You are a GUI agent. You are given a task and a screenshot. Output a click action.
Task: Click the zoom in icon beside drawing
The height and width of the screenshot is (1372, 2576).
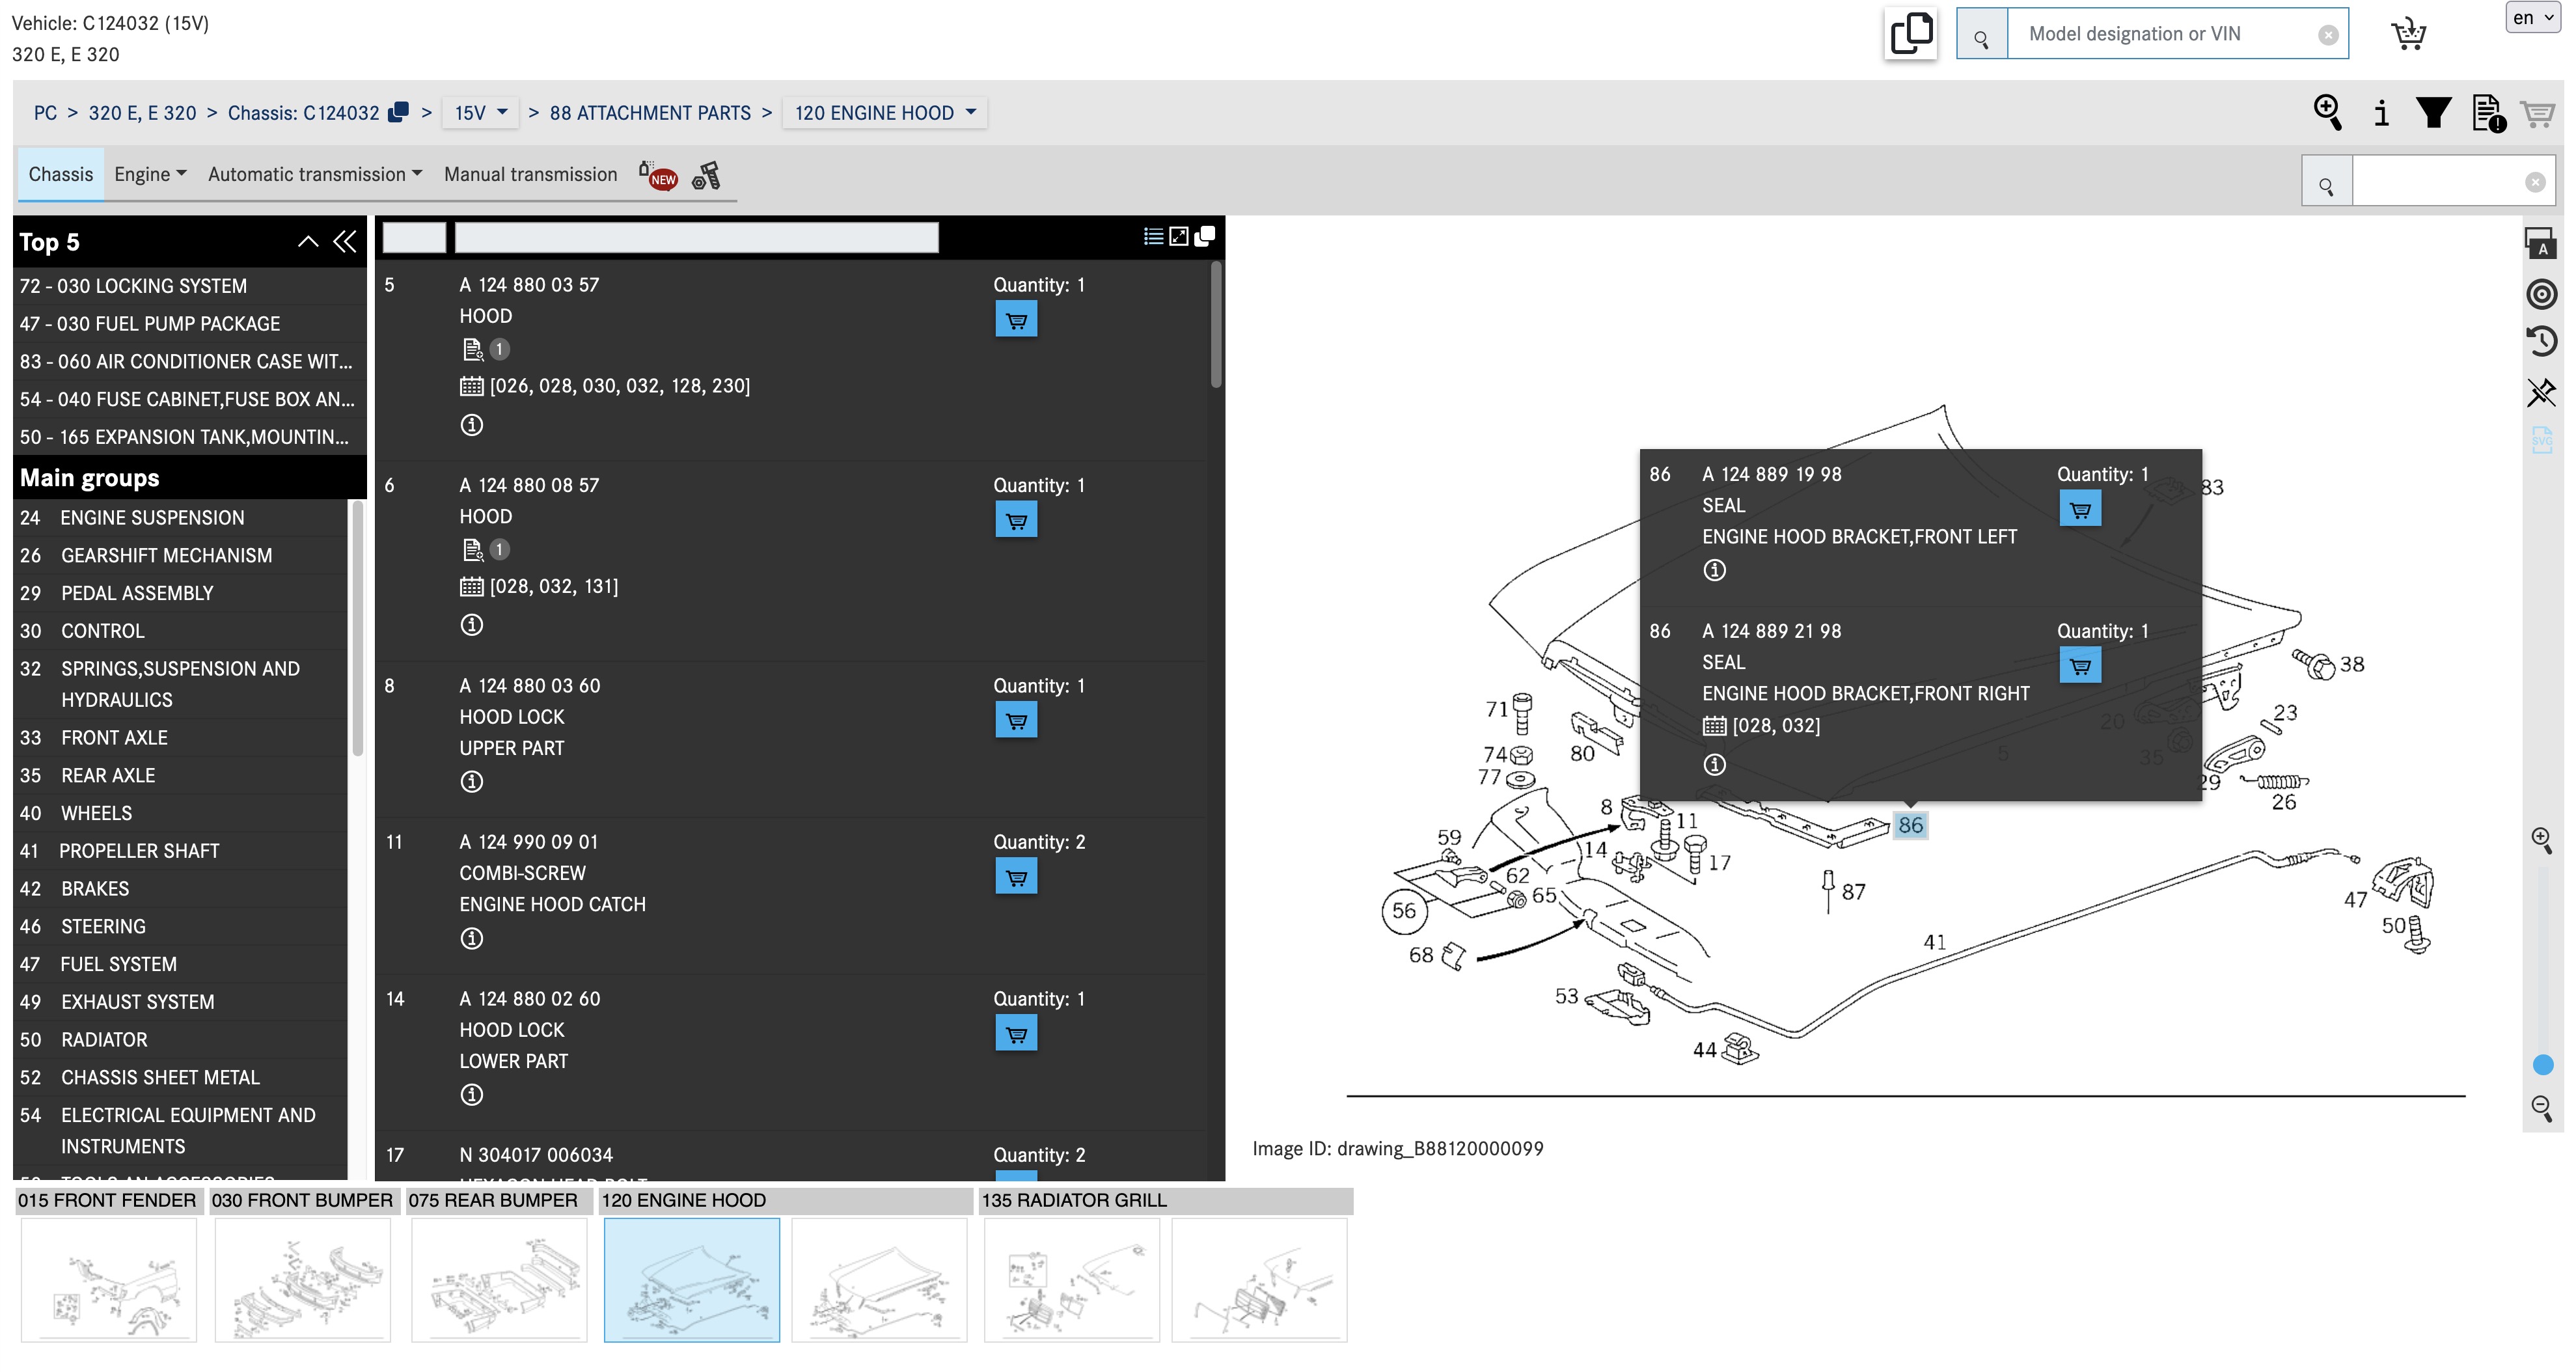click(2541, 840)
